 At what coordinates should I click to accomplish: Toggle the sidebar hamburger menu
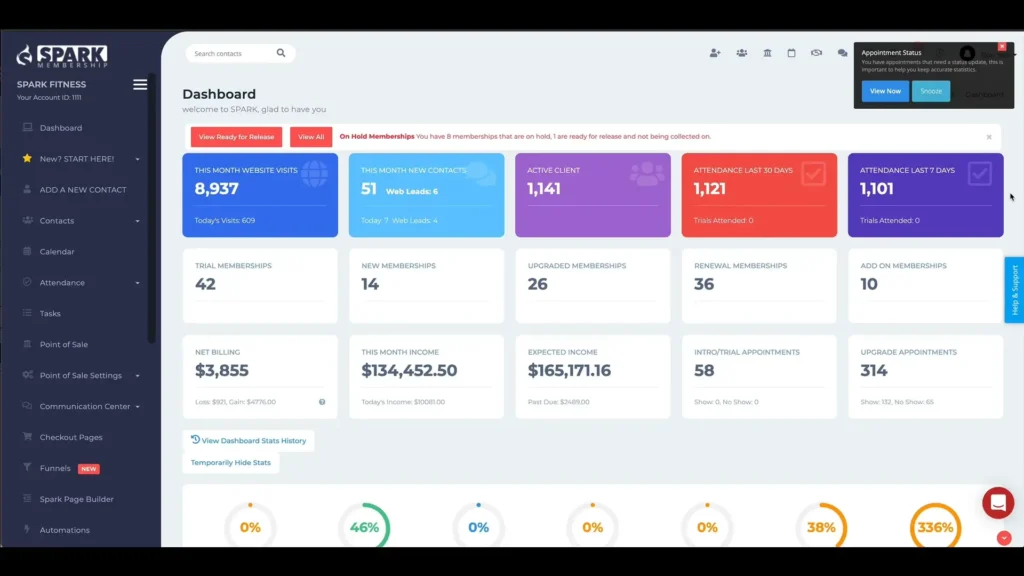140,85
